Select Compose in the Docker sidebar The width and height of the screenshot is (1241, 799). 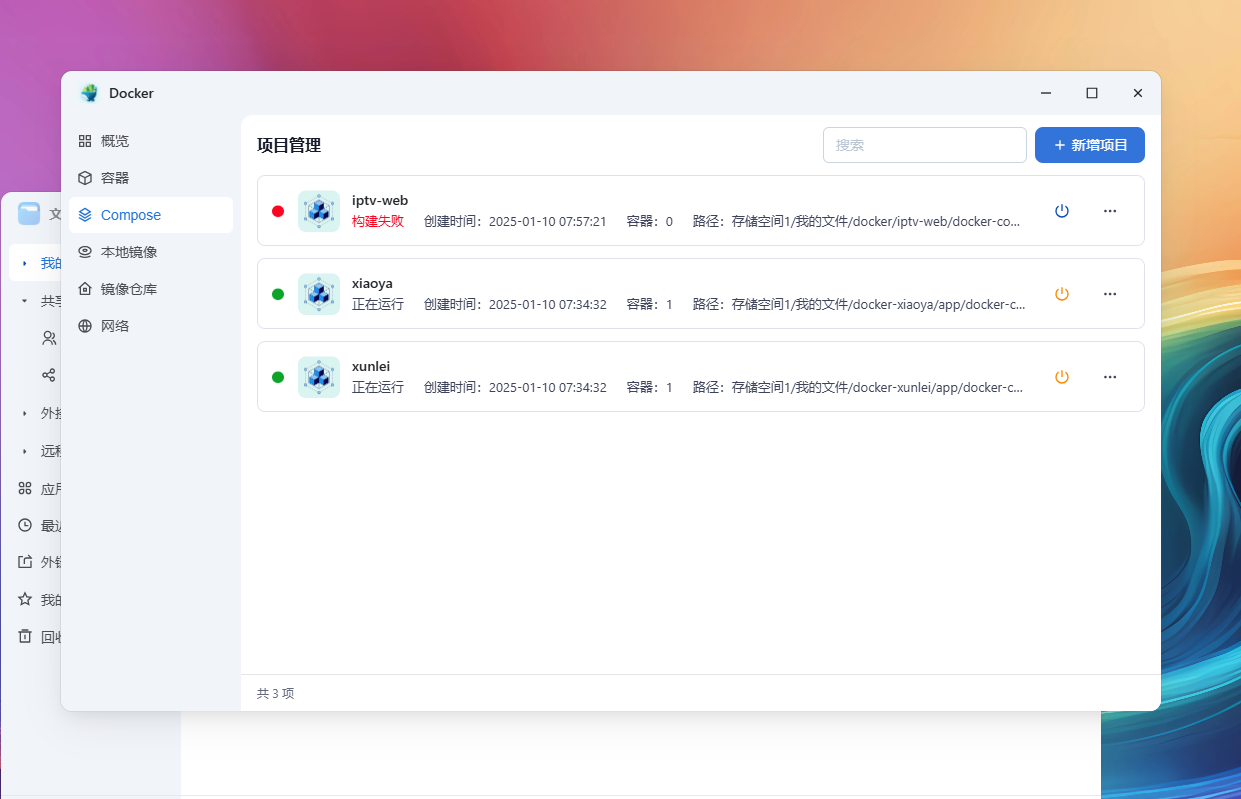(x=150, y=215)
